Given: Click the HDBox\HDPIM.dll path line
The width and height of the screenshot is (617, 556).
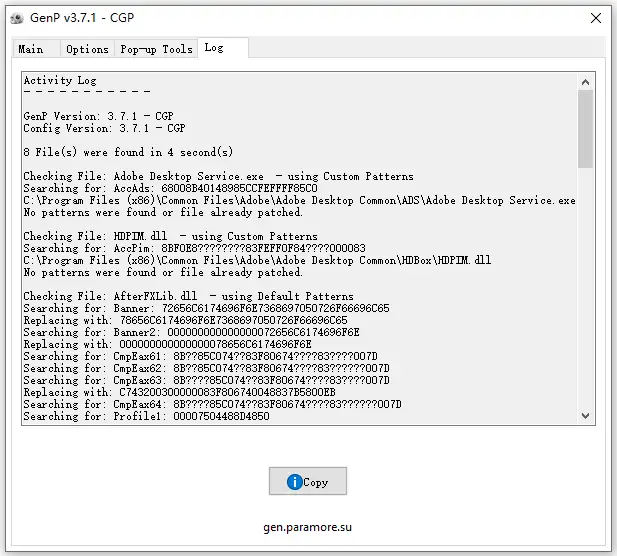Looking at the screenshot, I should pos(257,260).
